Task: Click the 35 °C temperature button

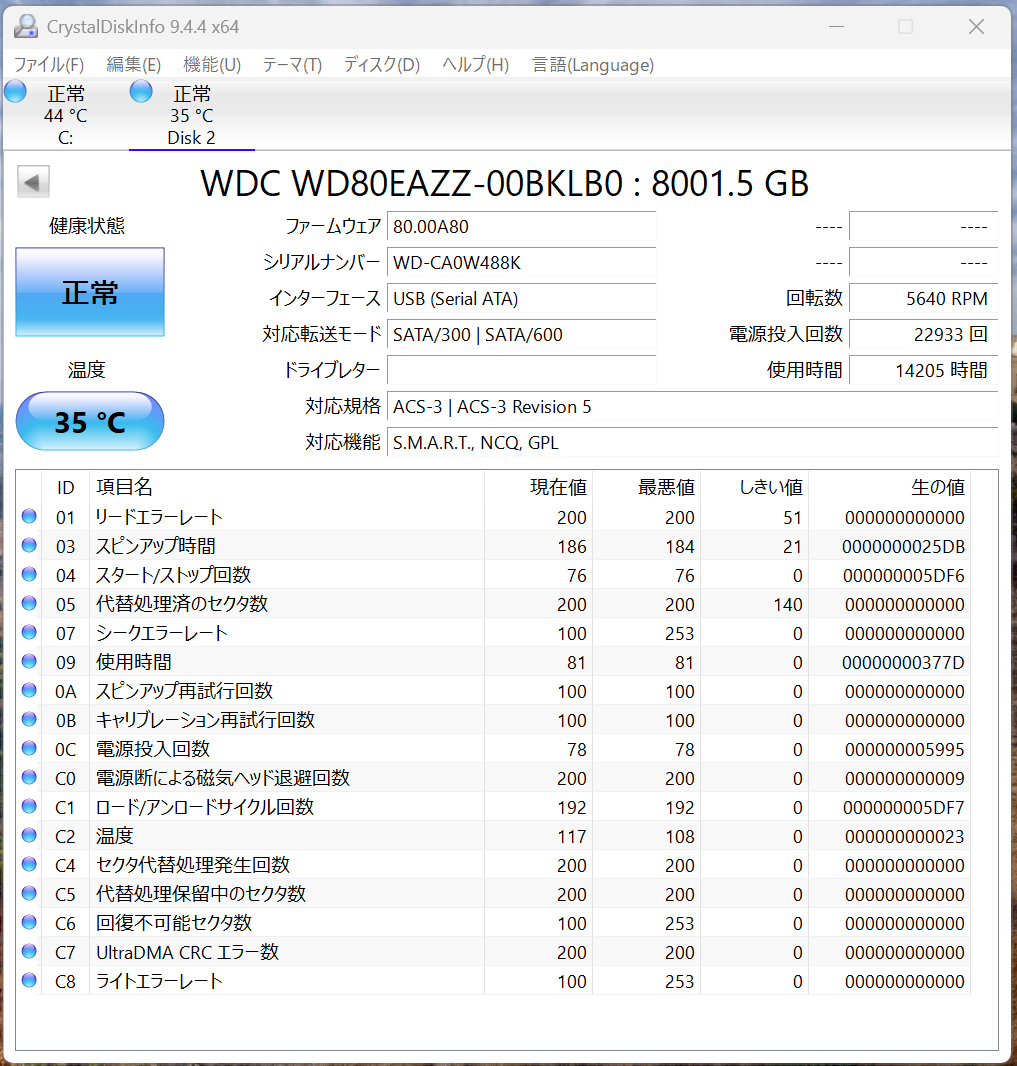Action: pyautogui.click(x=90, y=422)
